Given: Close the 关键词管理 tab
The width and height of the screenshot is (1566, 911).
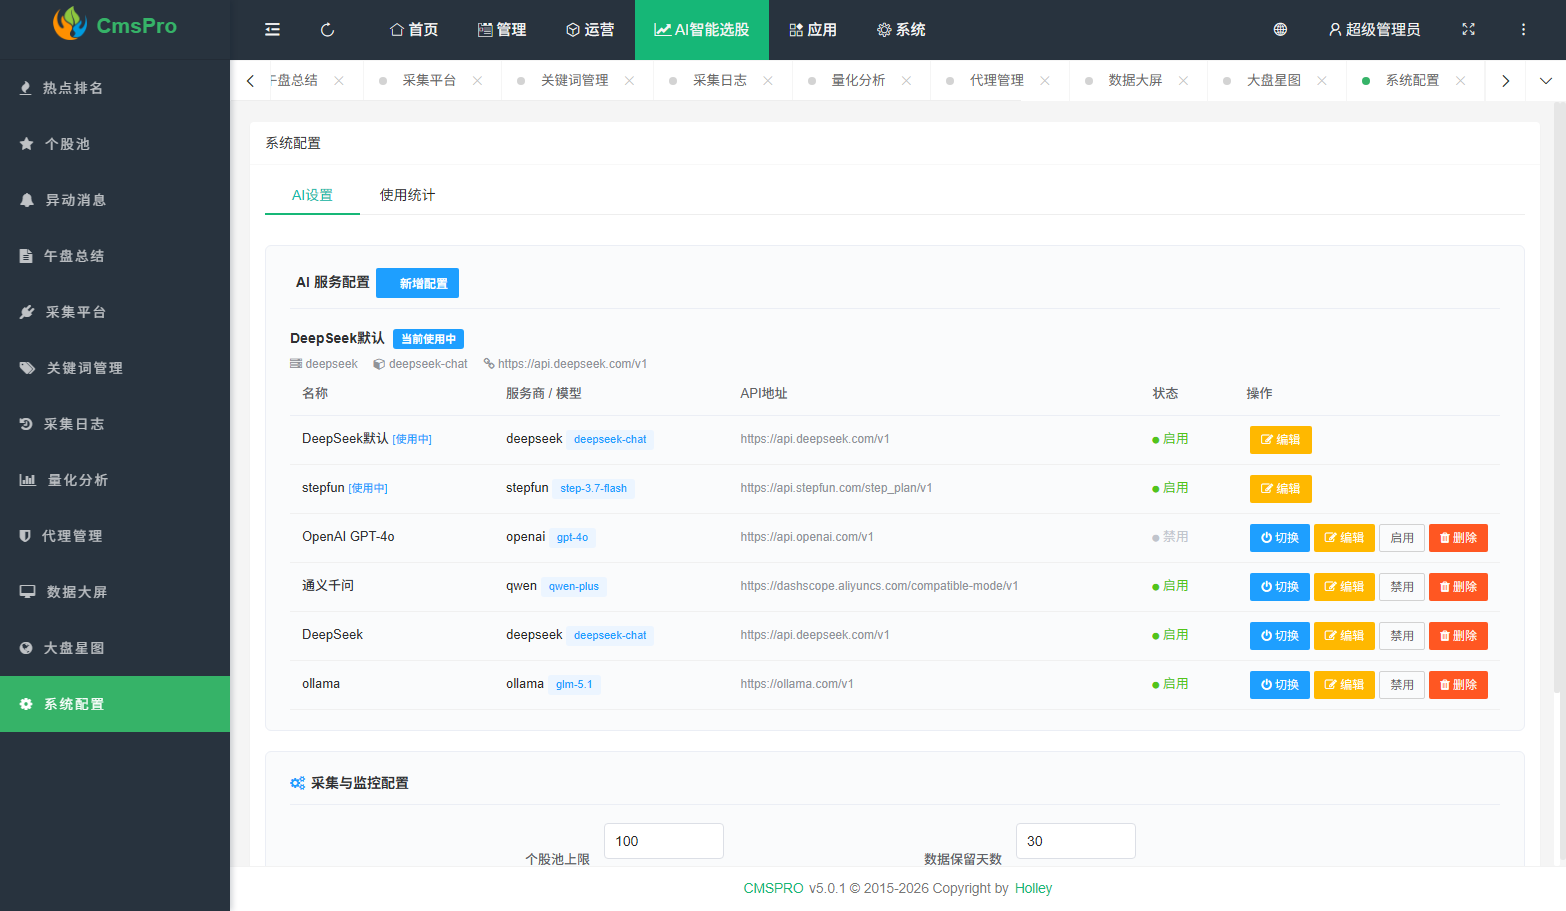Looking at the screenshot, I should (x=629, y=81).
